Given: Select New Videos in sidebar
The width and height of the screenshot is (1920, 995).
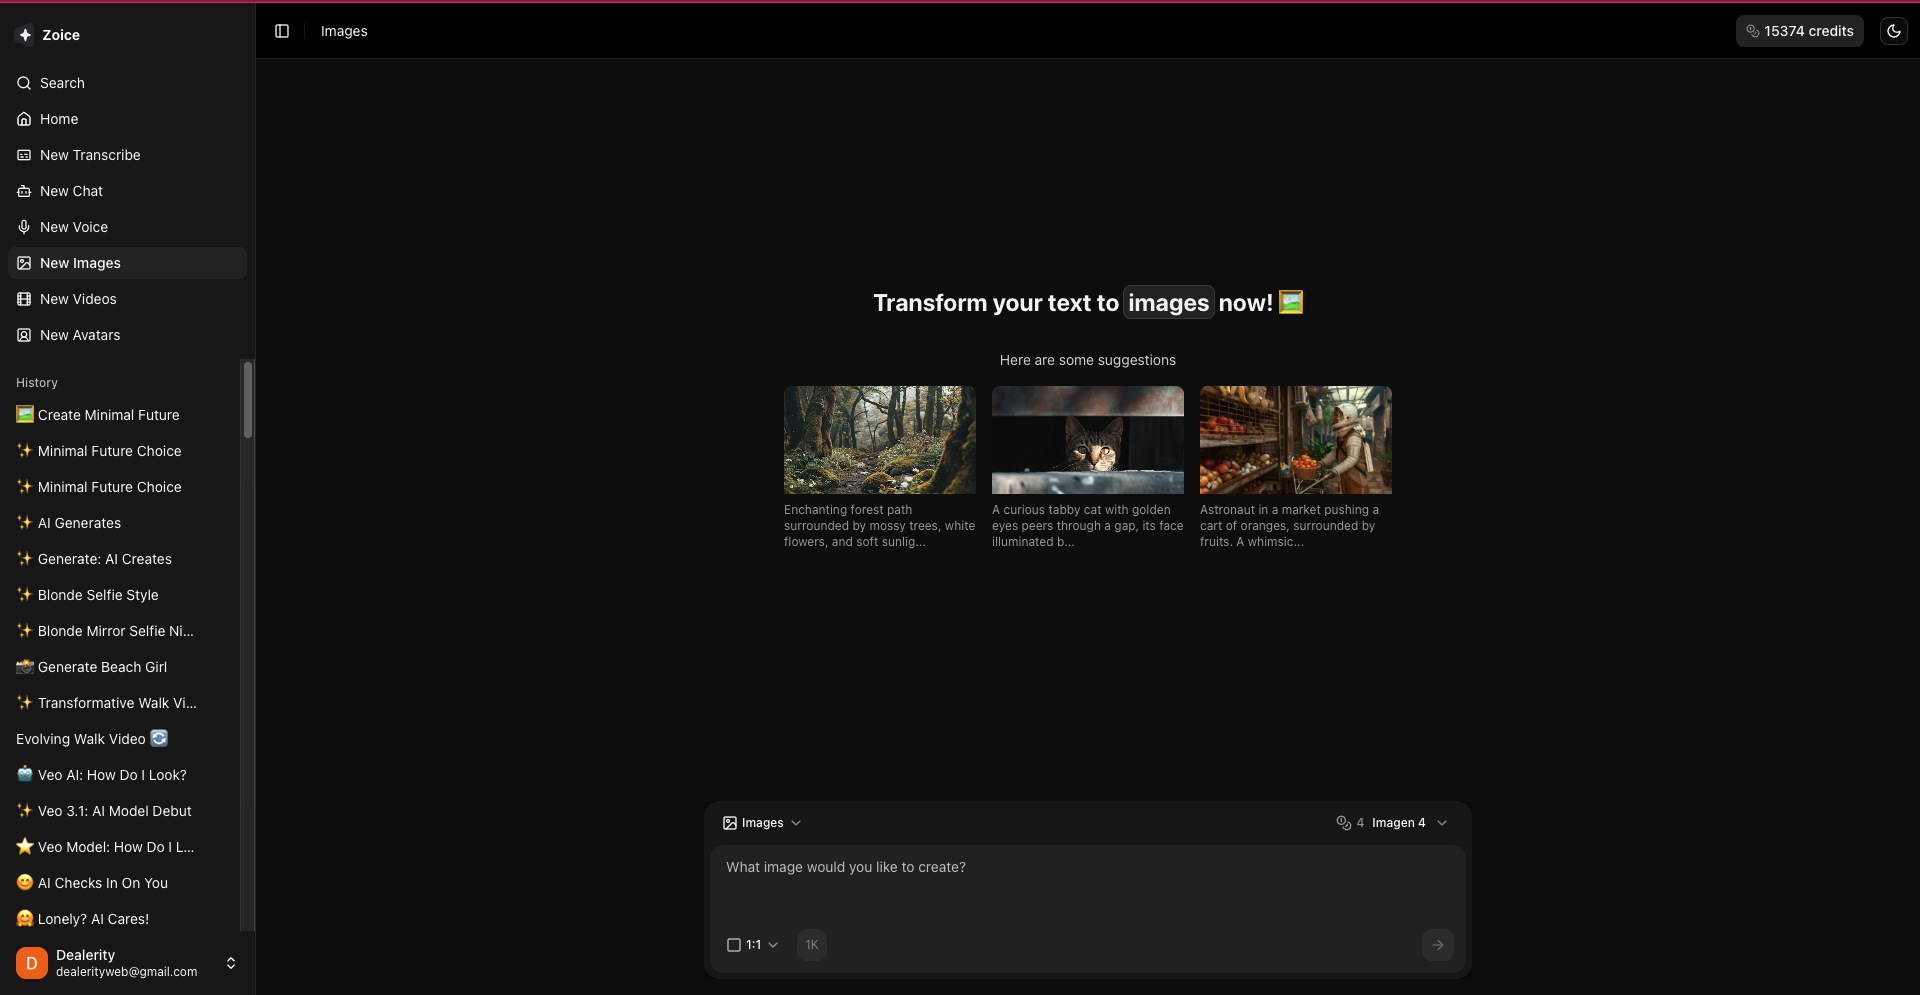Looking at the screenshot, I should click(x=78, y=299).
